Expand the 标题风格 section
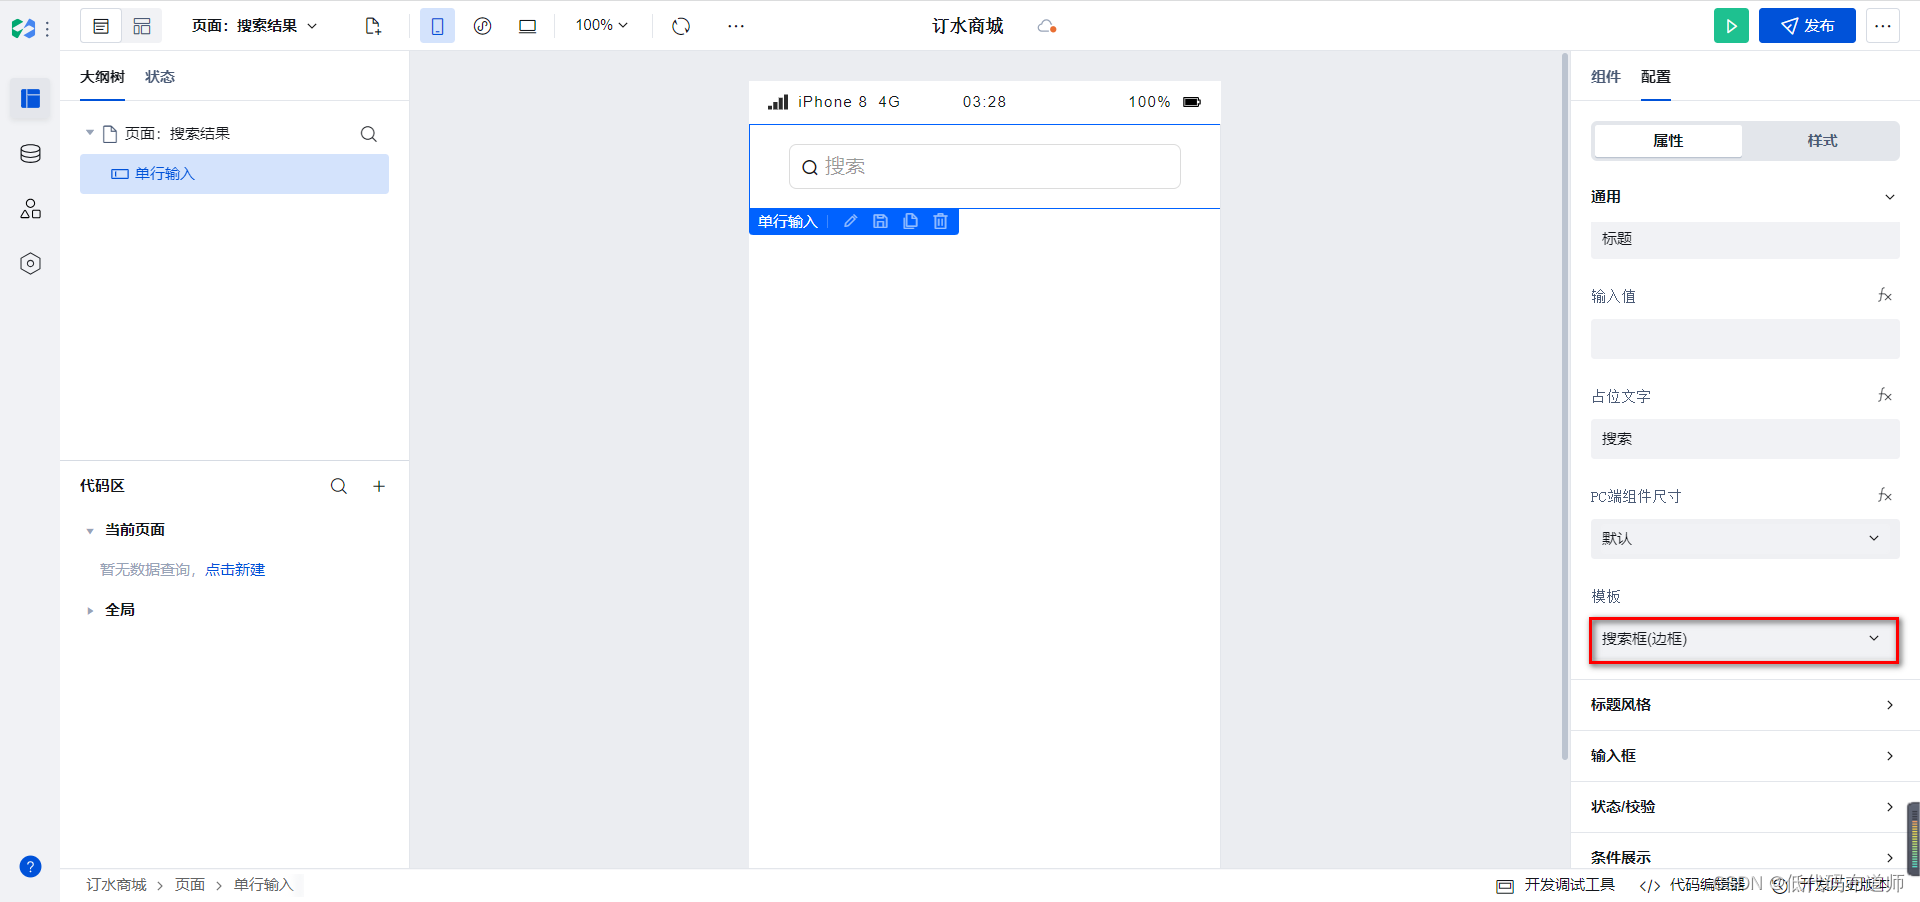The image size is (1920, 902). click(x=1745, y=705)
